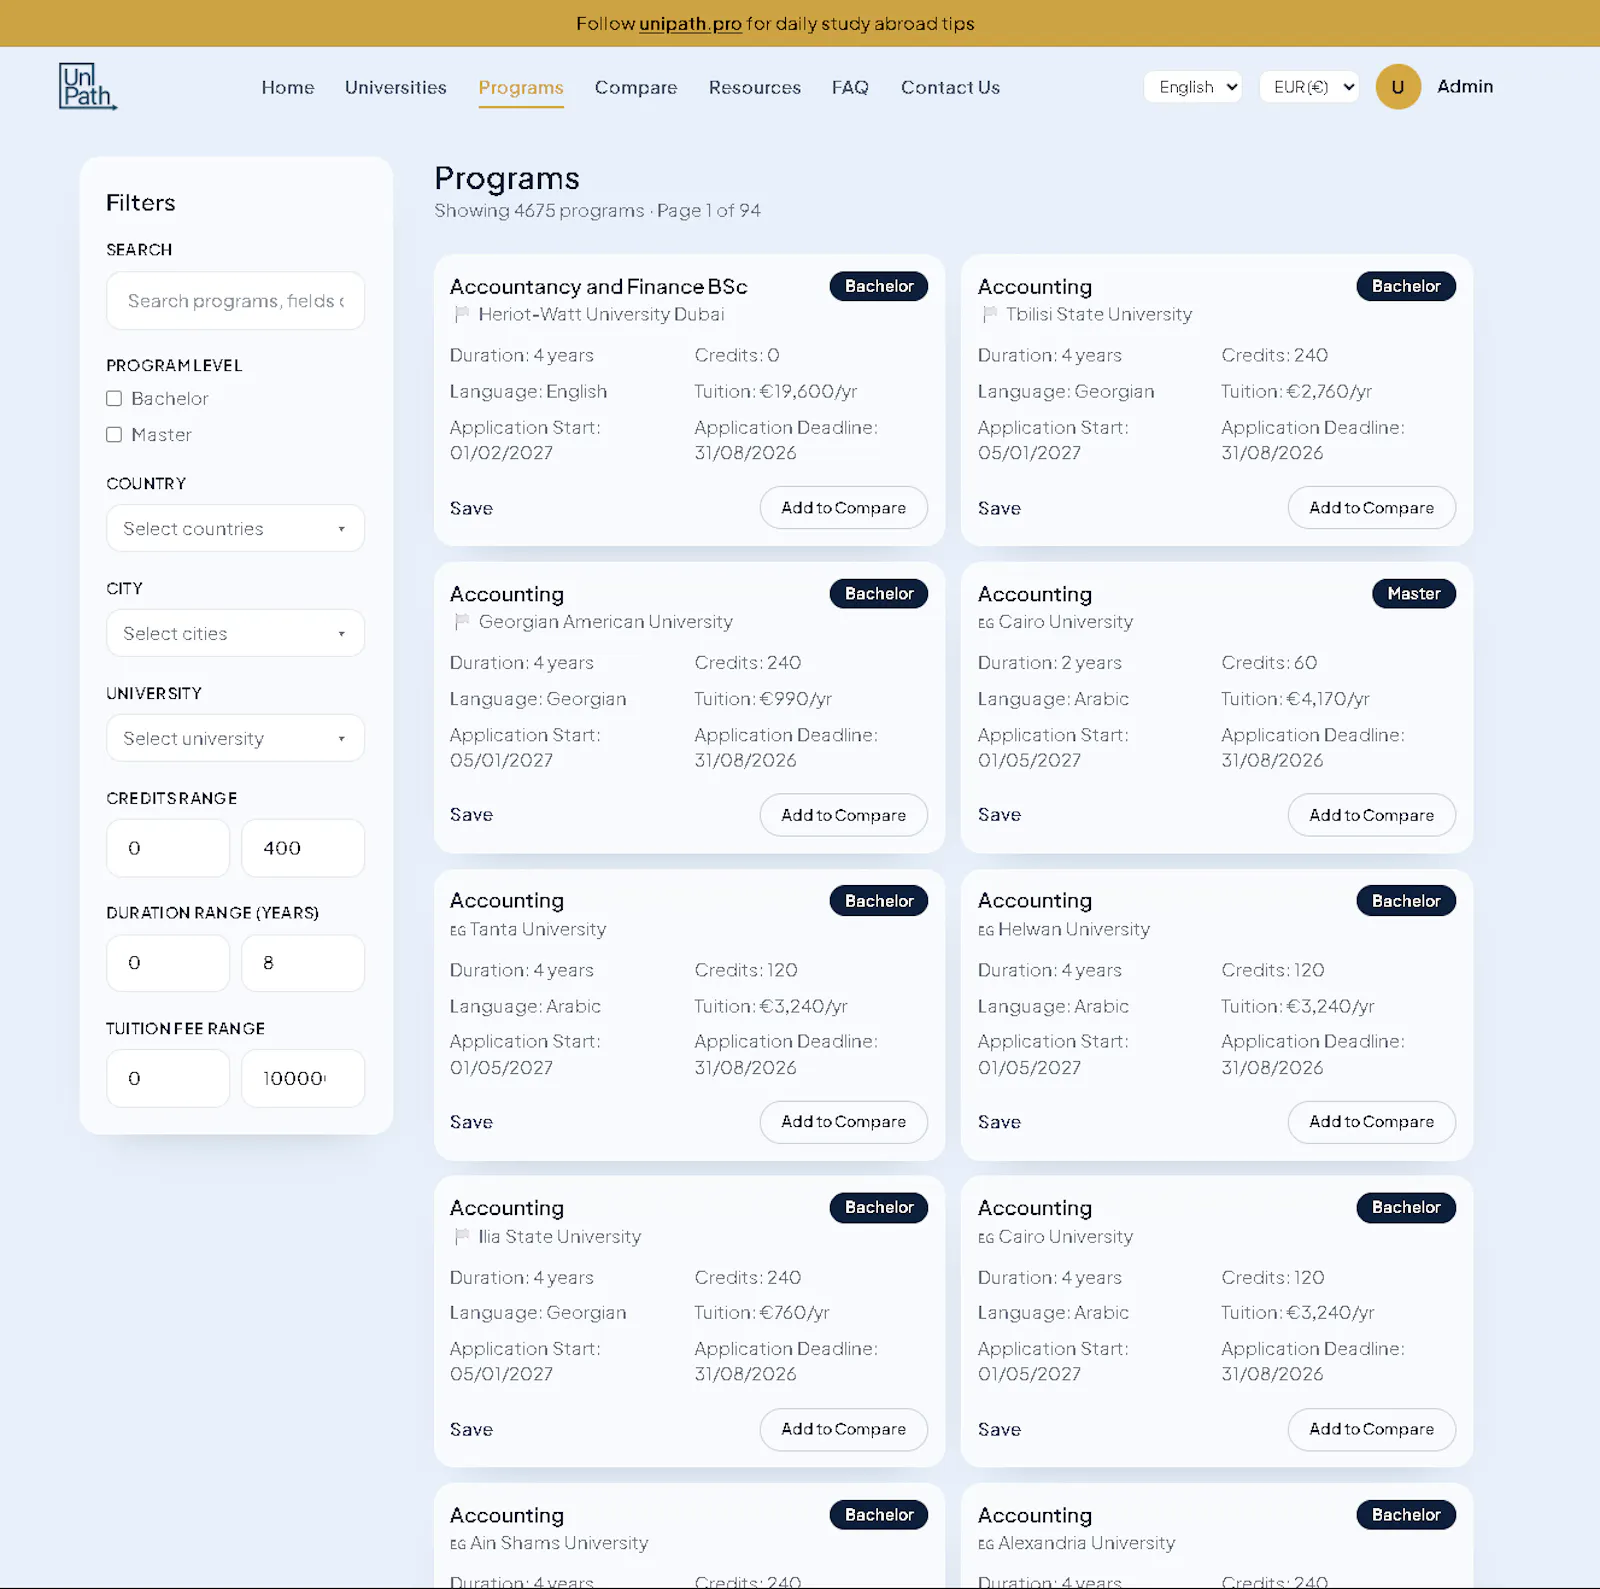Add Helwan University Accounting to compare
The image size is (1600, 1589).
point(1371,1122)
